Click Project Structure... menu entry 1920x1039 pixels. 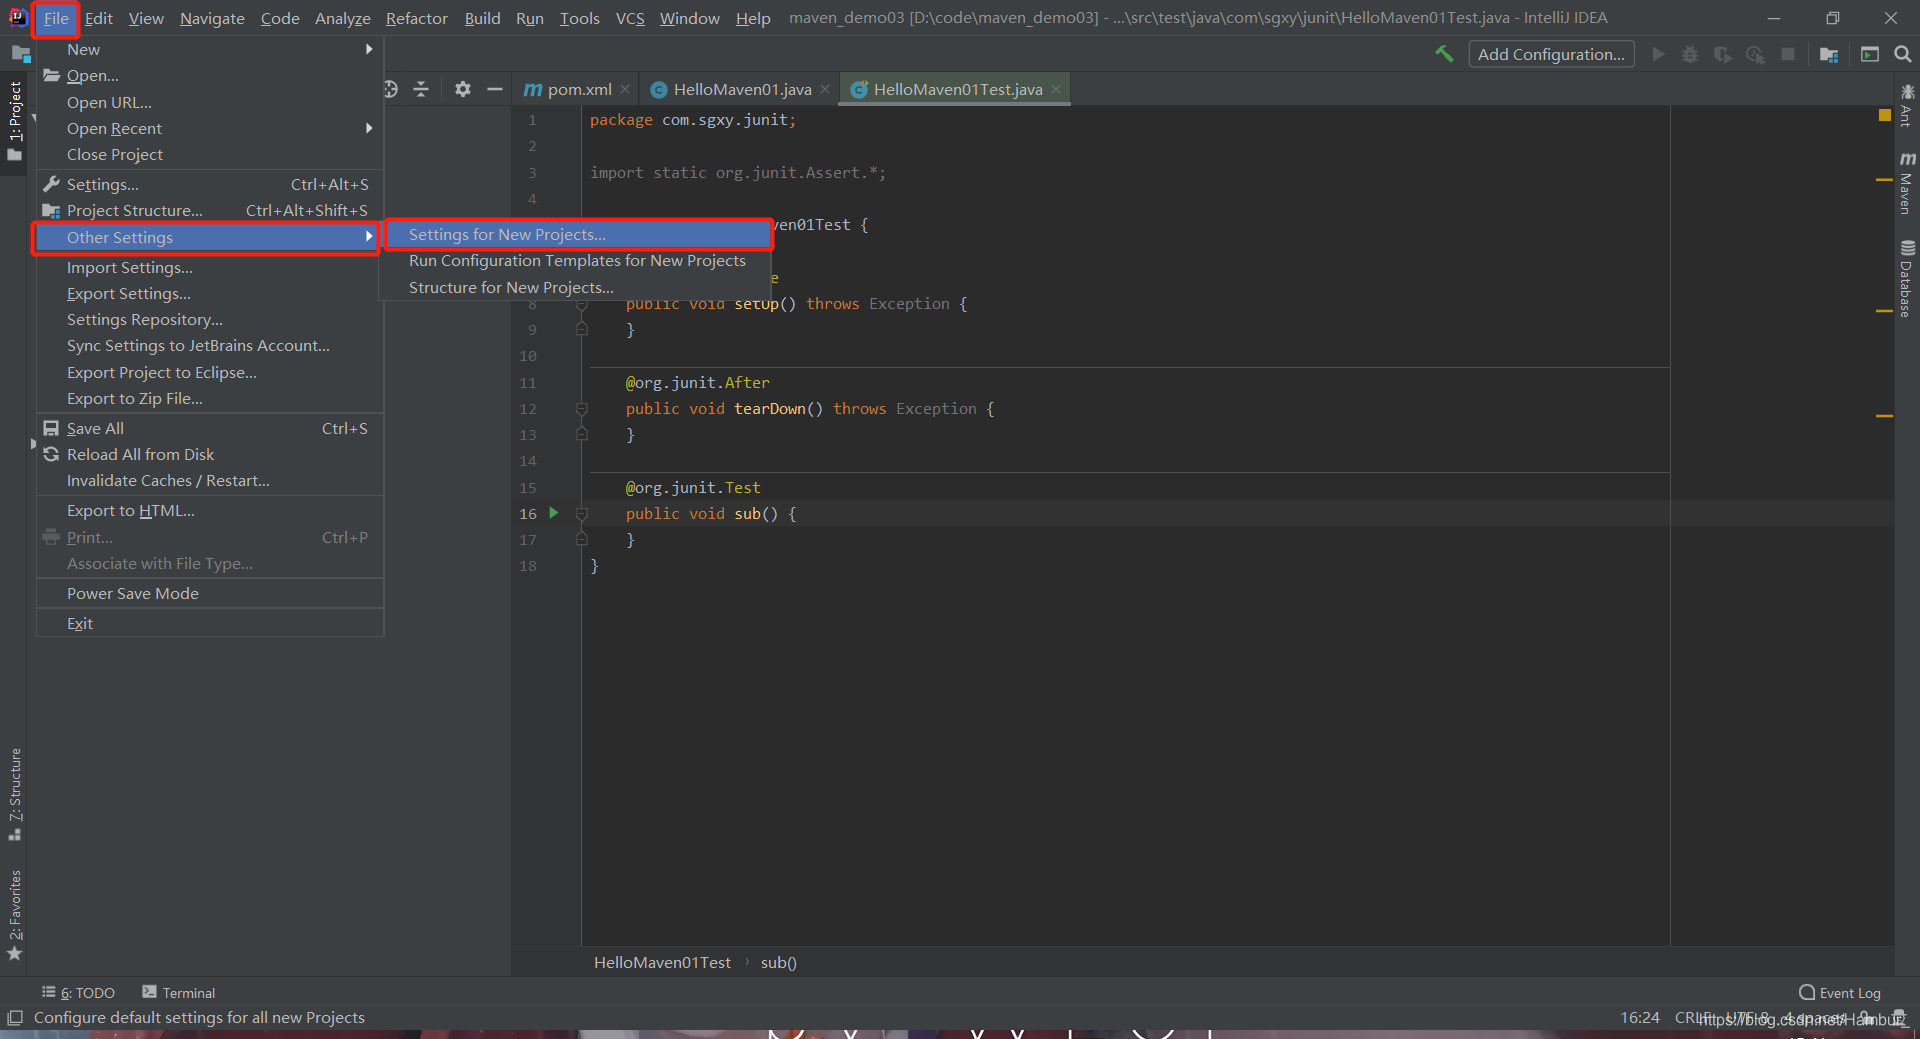coord(210,210)
